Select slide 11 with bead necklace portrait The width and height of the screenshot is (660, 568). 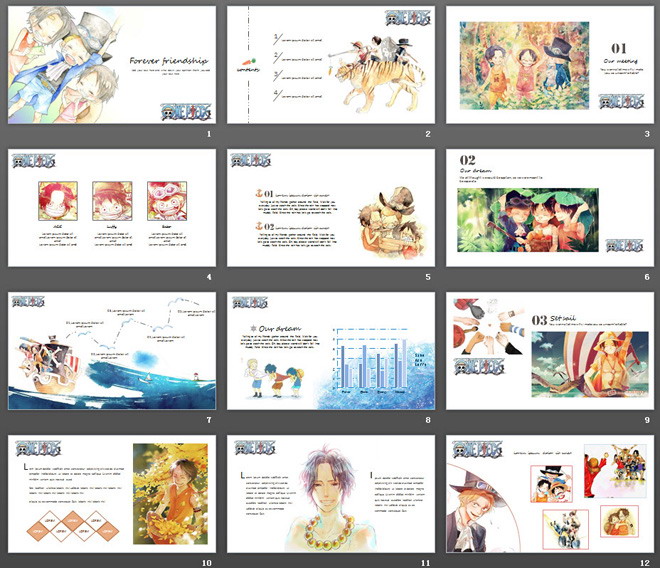pyautogui.click(x=331, y=494)
